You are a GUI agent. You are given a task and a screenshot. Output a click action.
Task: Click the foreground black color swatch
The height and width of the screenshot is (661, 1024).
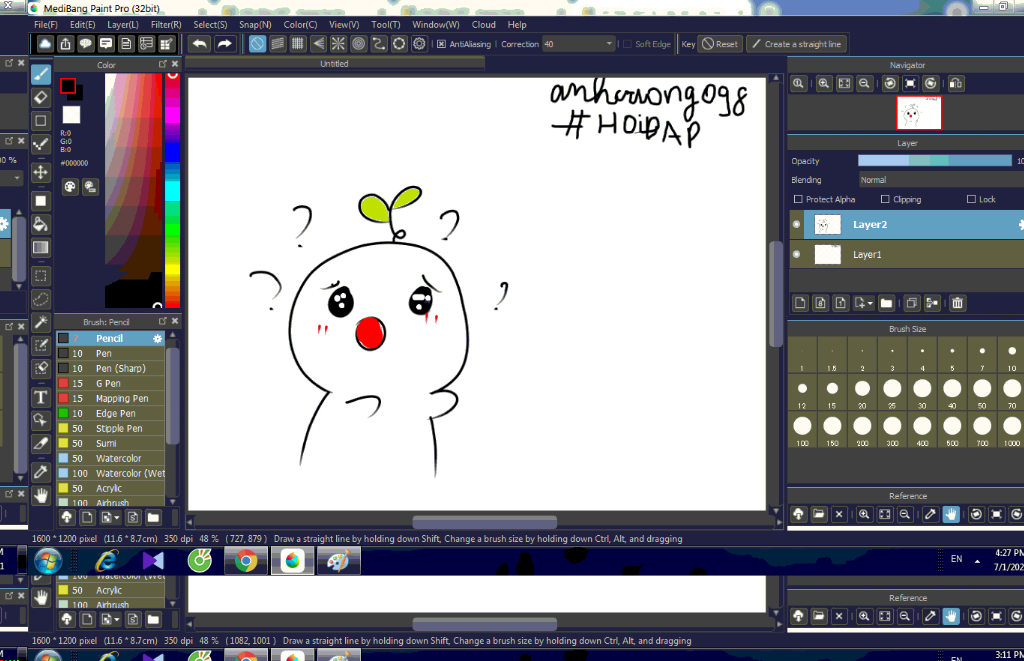tap(68, 86)
